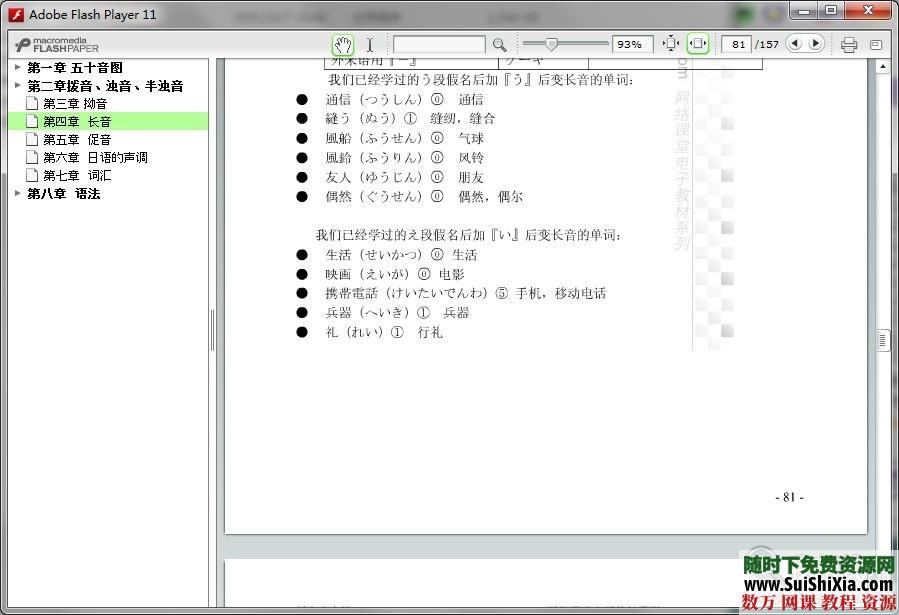899x615 pixels.
Task: Go to next page arrow
Action: point(815,44)
